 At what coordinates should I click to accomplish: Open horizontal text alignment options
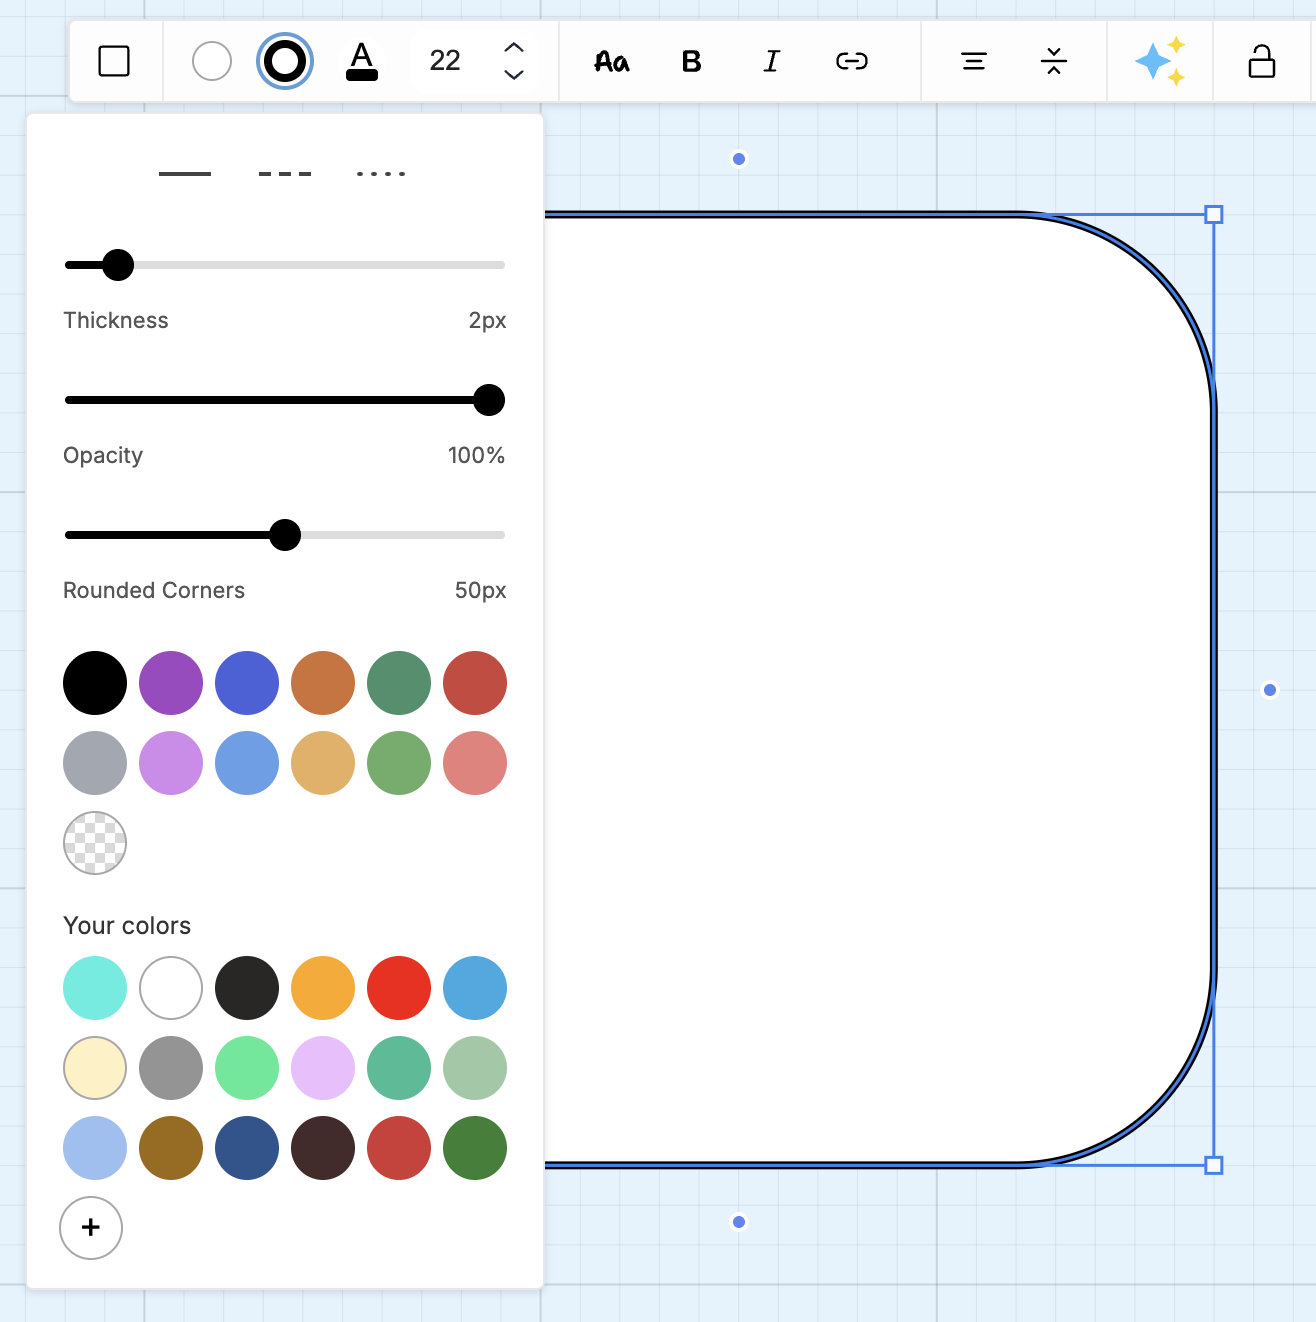(x=974, y=61)
